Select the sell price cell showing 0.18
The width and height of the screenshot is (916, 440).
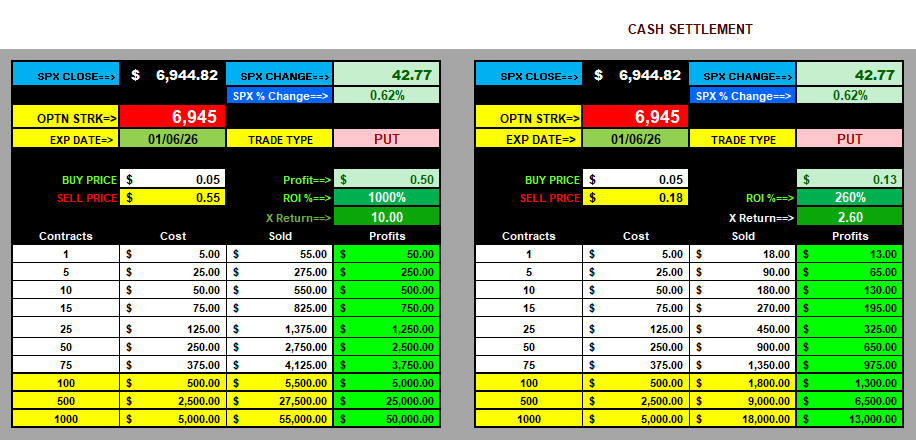pos(635,198)
